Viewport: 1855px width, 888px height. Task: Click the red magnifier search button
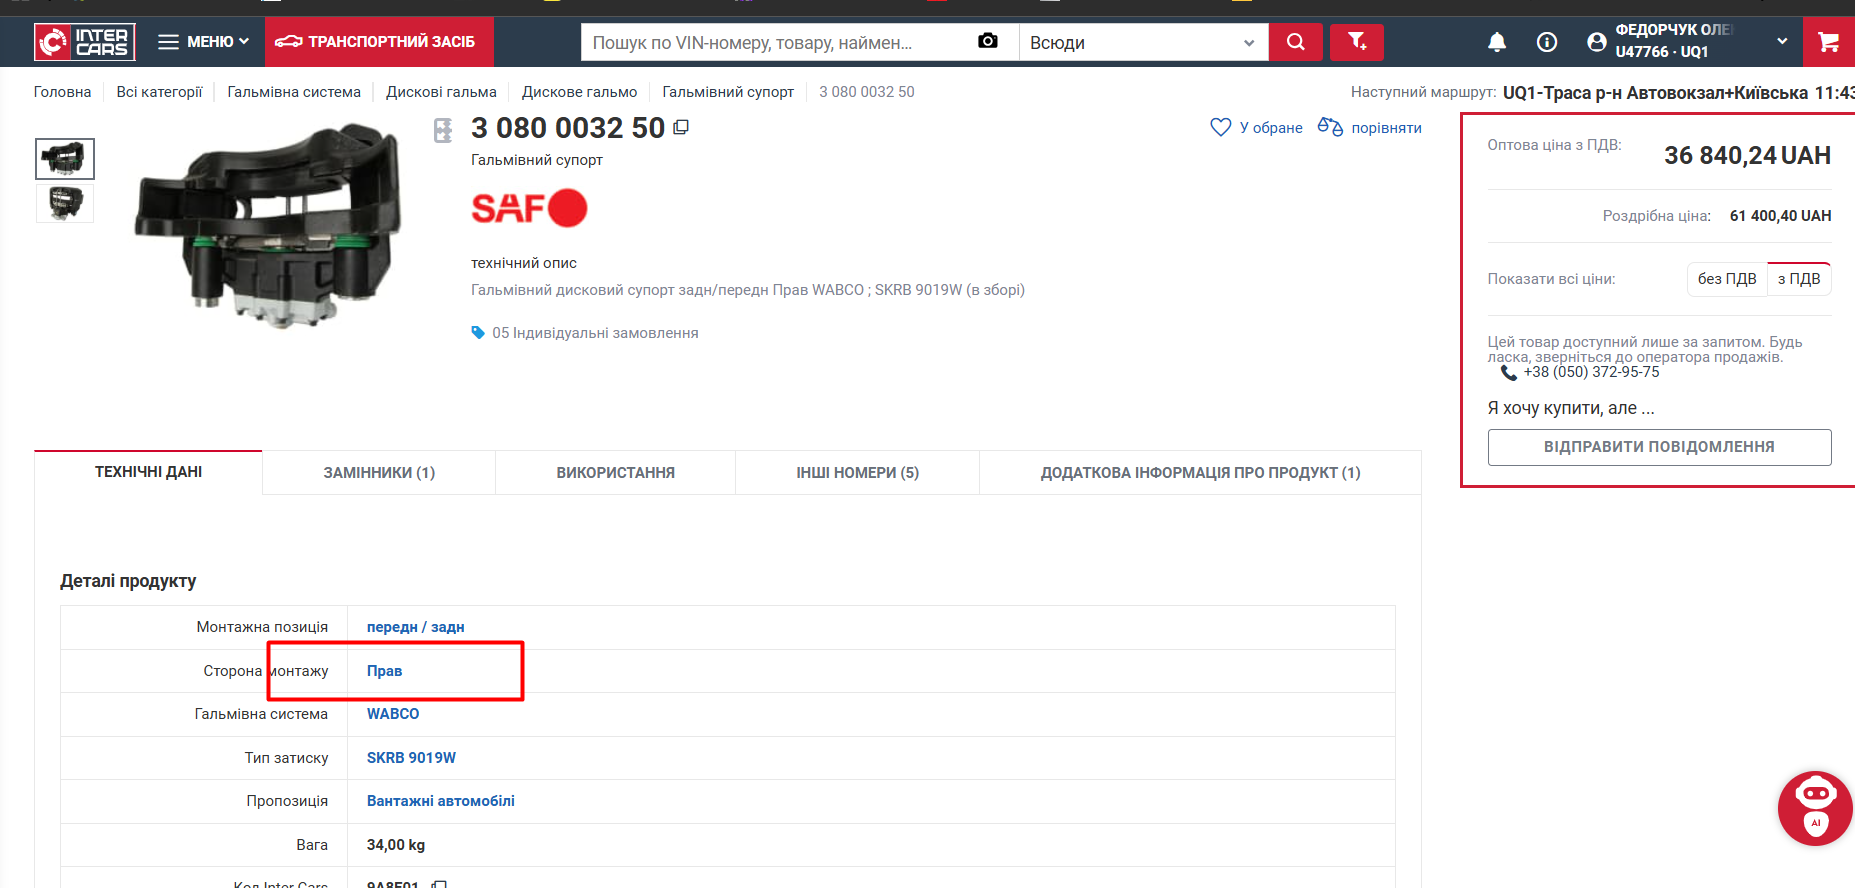coord(1295,42)
